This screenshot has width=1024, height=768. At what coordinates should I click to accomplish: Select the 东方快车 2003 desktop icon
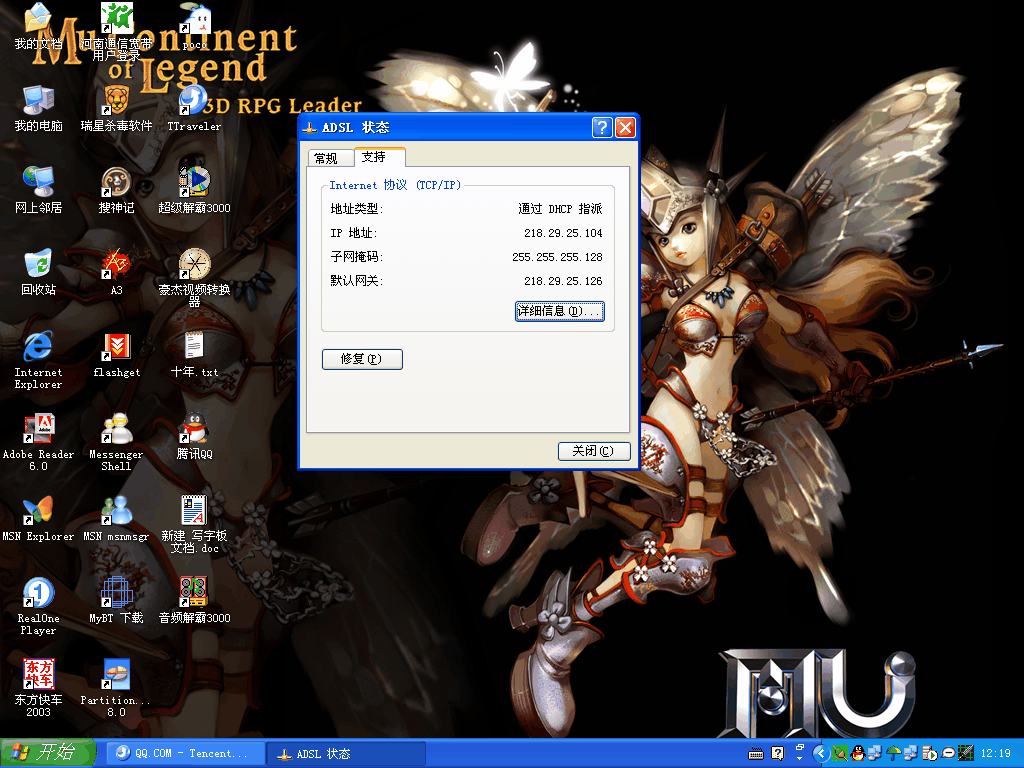38,688
